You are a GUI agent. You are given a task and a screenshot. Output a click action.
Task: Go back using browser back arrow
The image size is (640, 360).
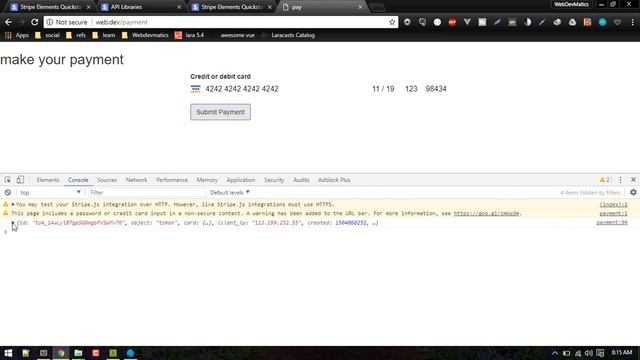[x=8, y=22]
